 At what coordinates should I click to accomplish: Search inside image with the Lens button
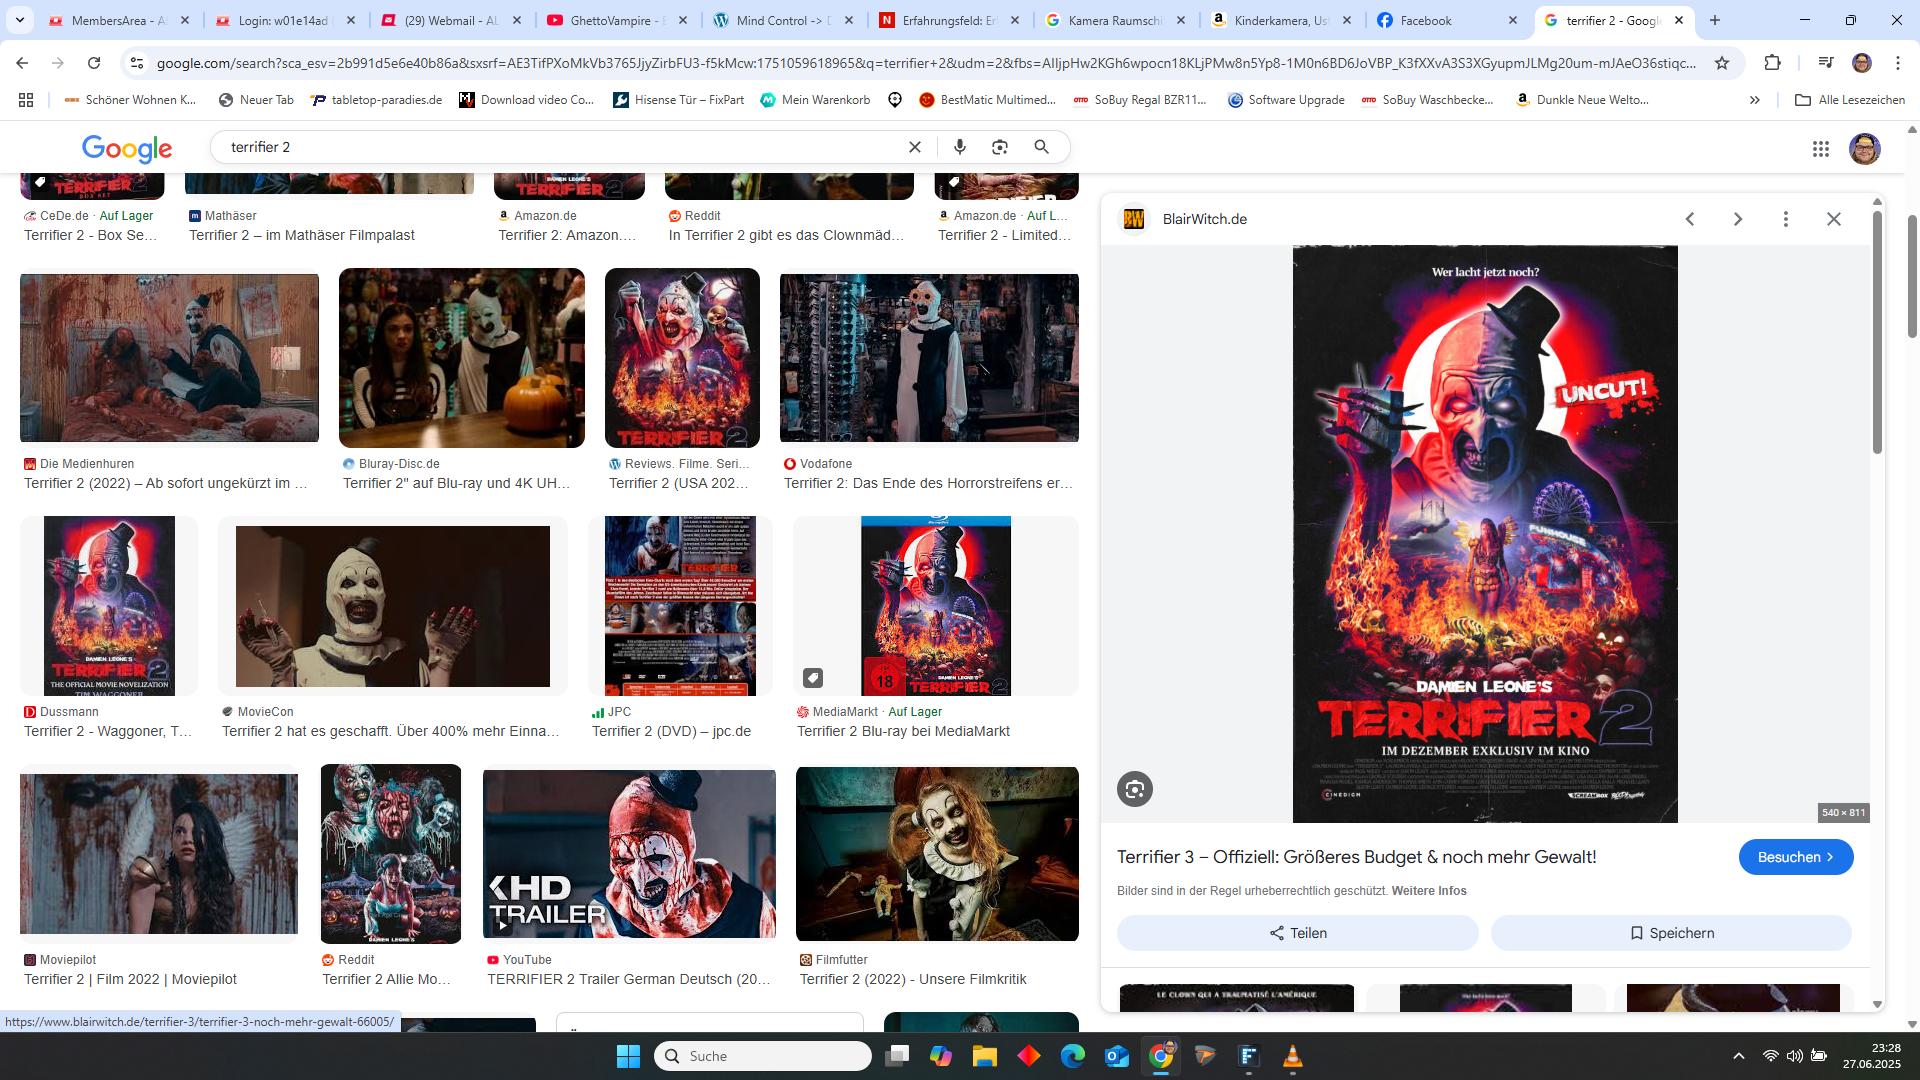[x=1135, y=789]
